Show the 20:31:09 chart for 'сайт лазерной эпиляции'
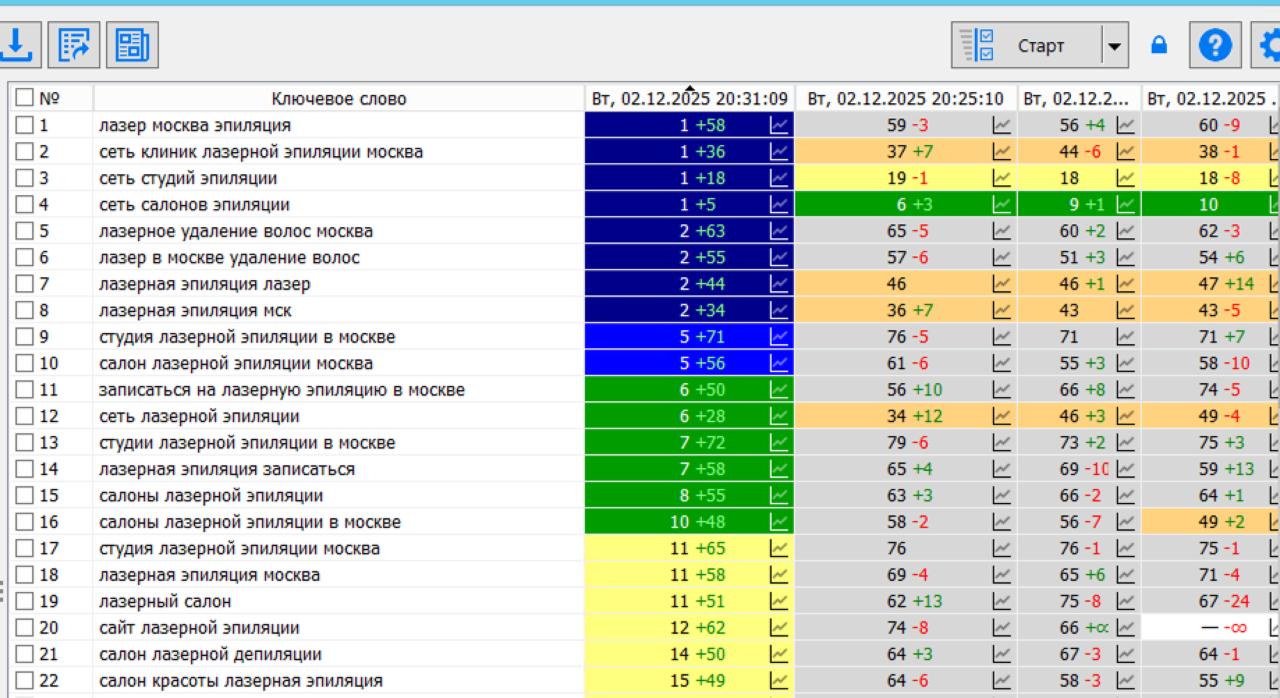The image size is (1280, 698). click(x=778, y=628)
